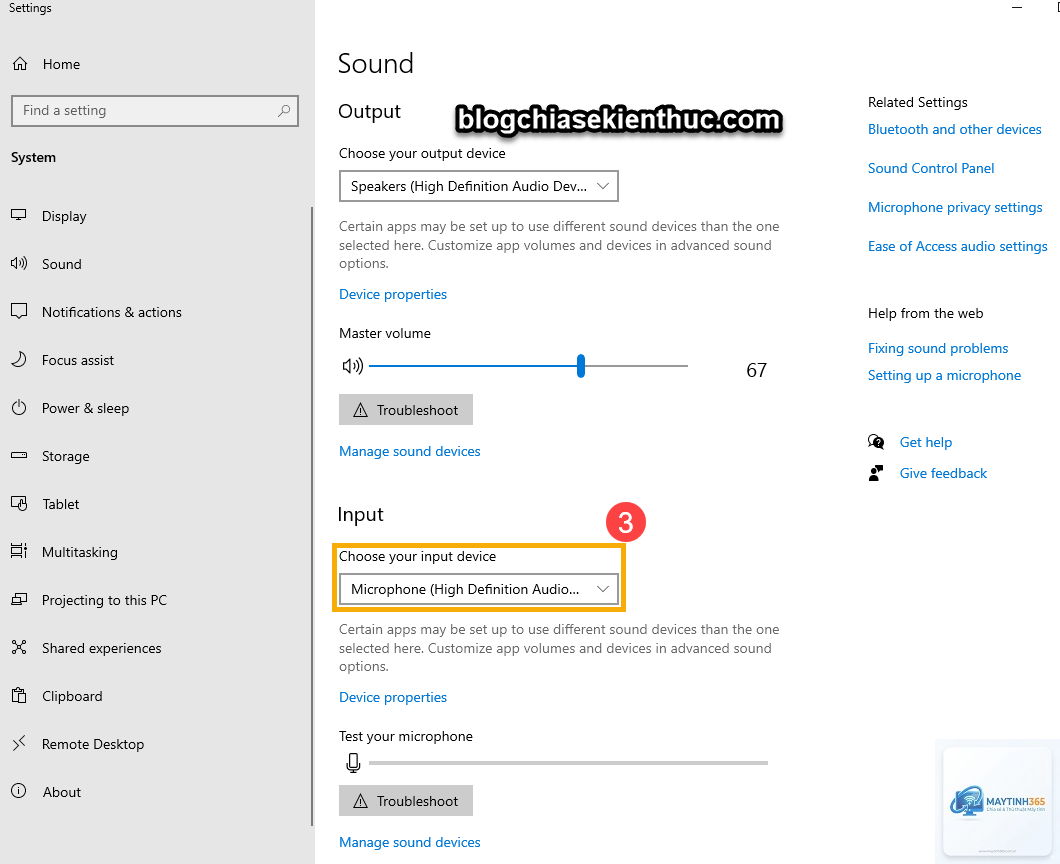The image size is (1060, 864).
Task: Open Power & sleep settings
Action: coord(85,408)
